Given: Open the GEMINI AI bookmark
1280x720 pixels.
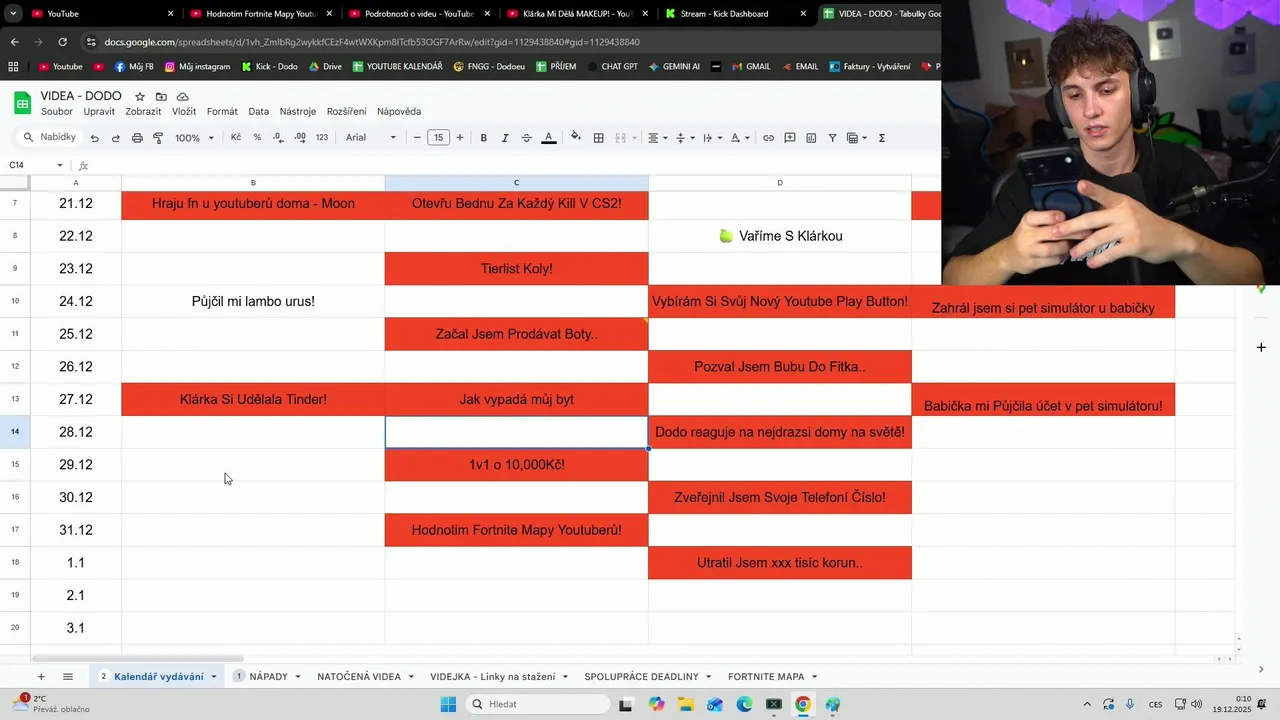Looking at the screenshot, I should pyautogui.click(x=674, y=67).
